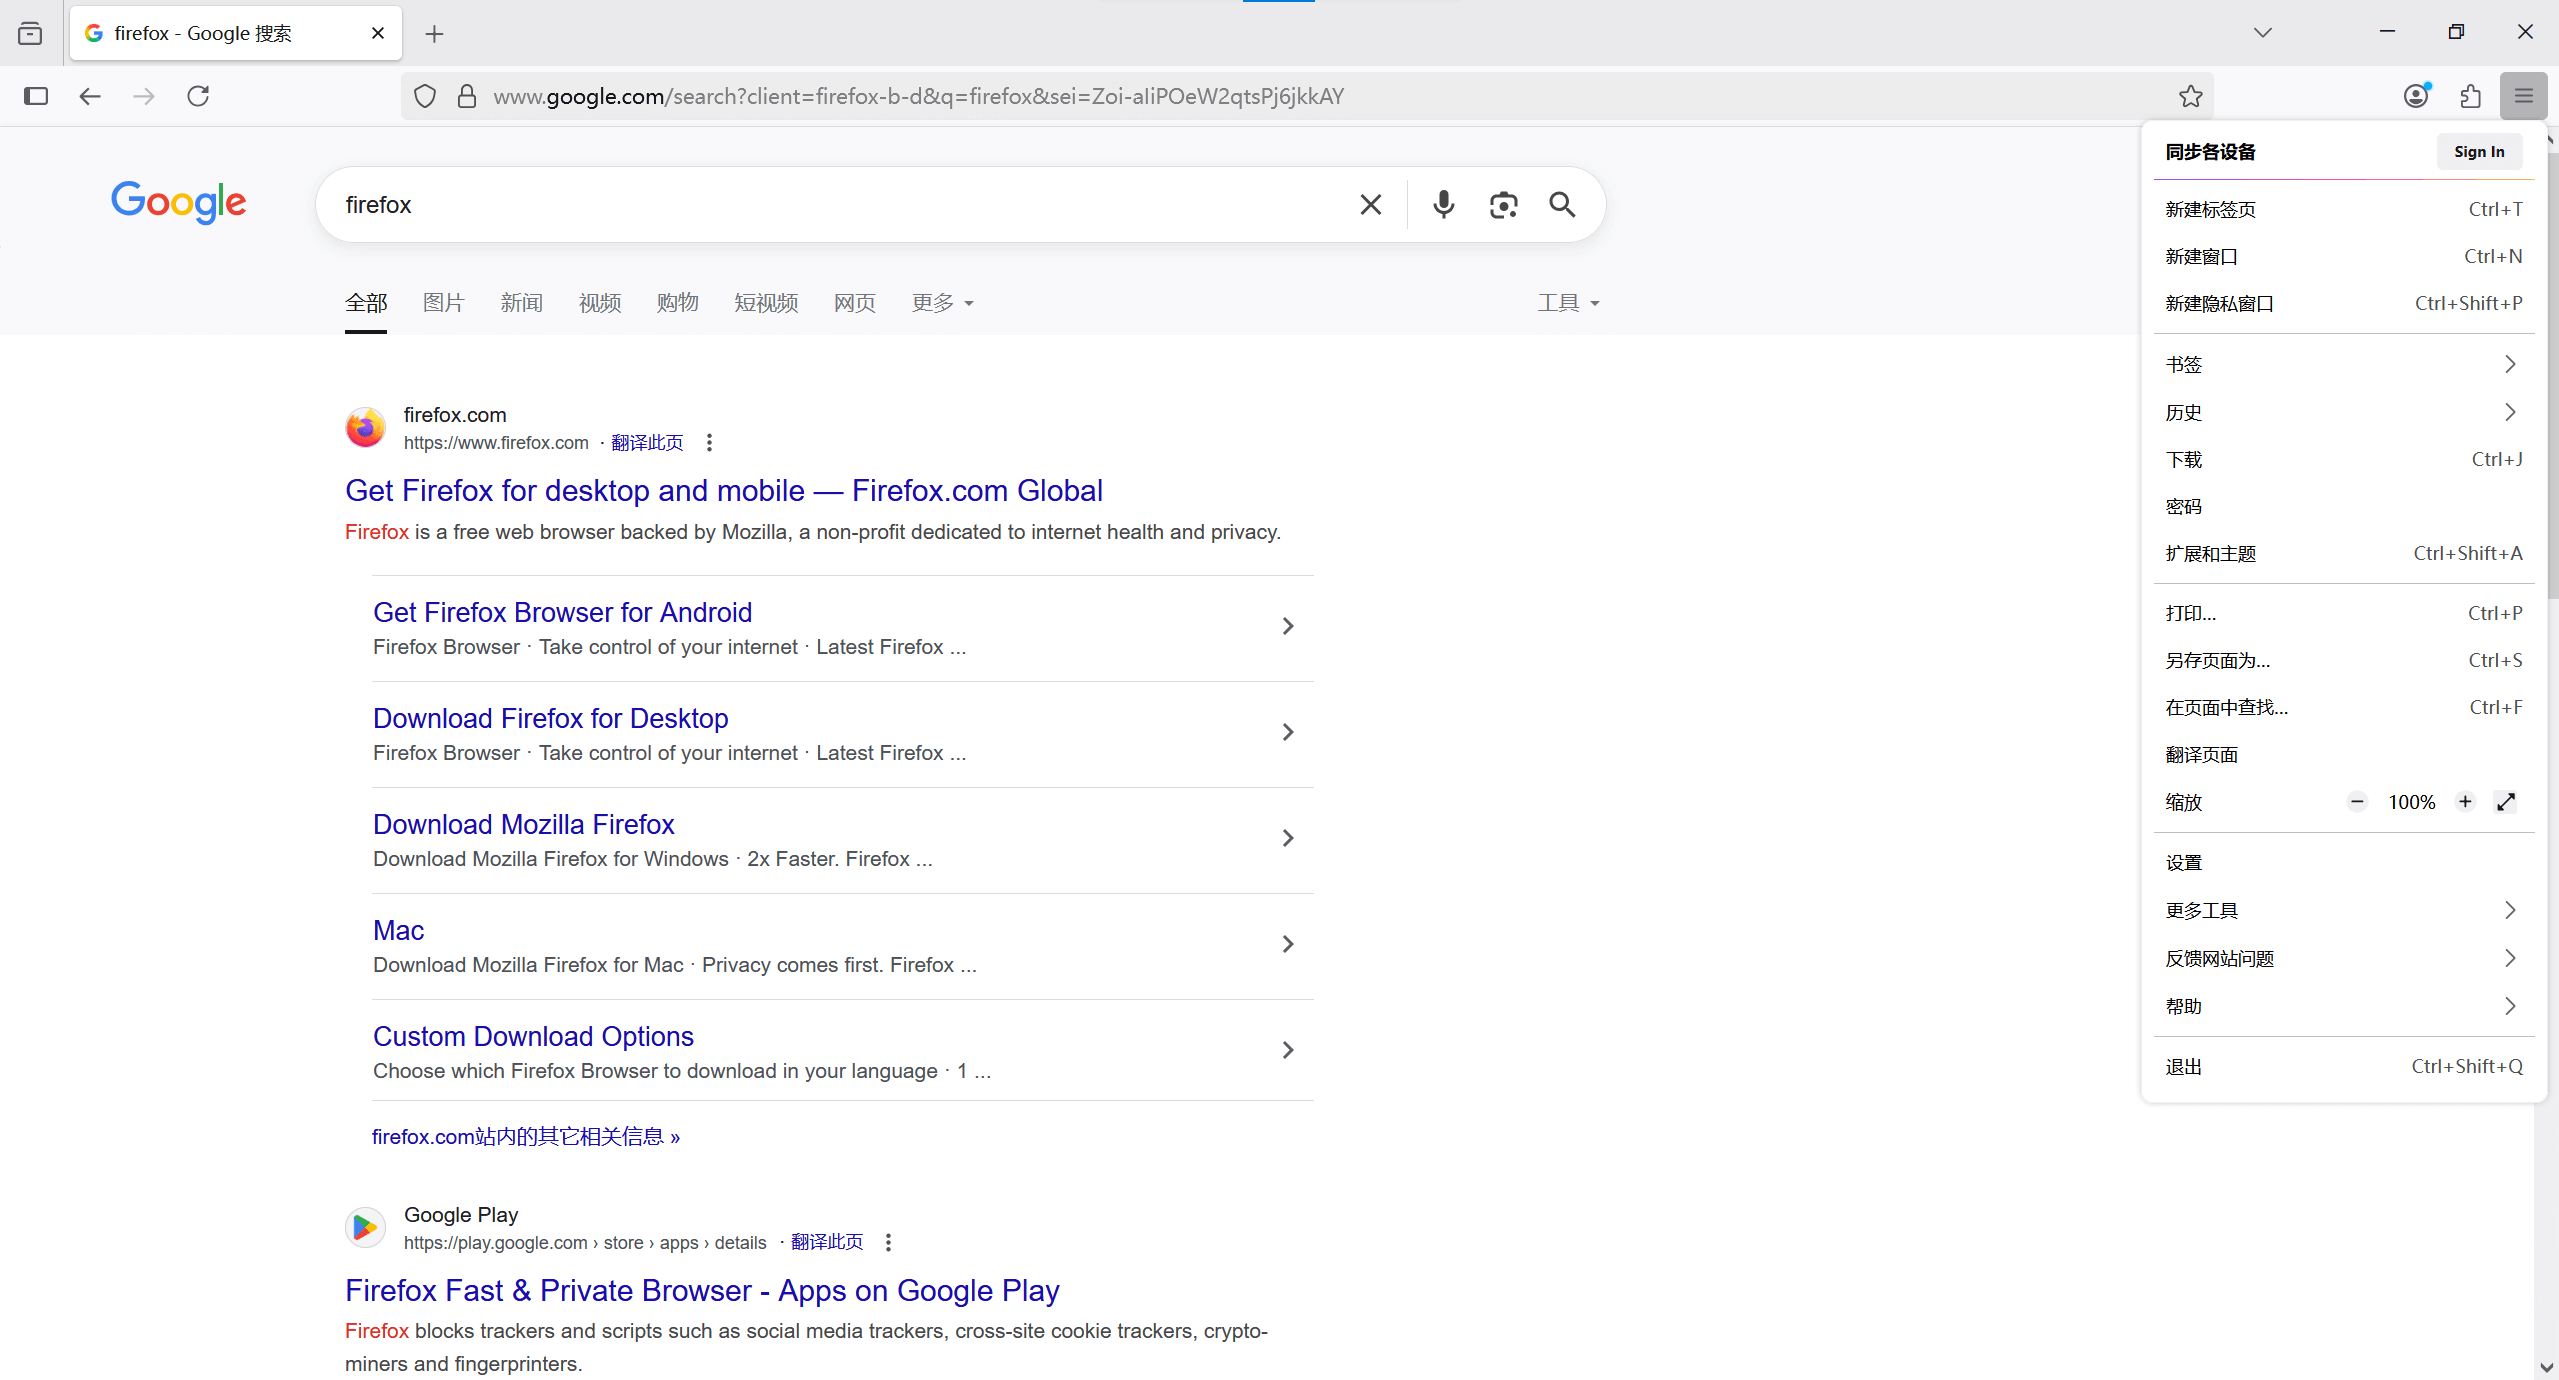
Task: Open Google Lens image search icon
Action: tap(1503, 205)
